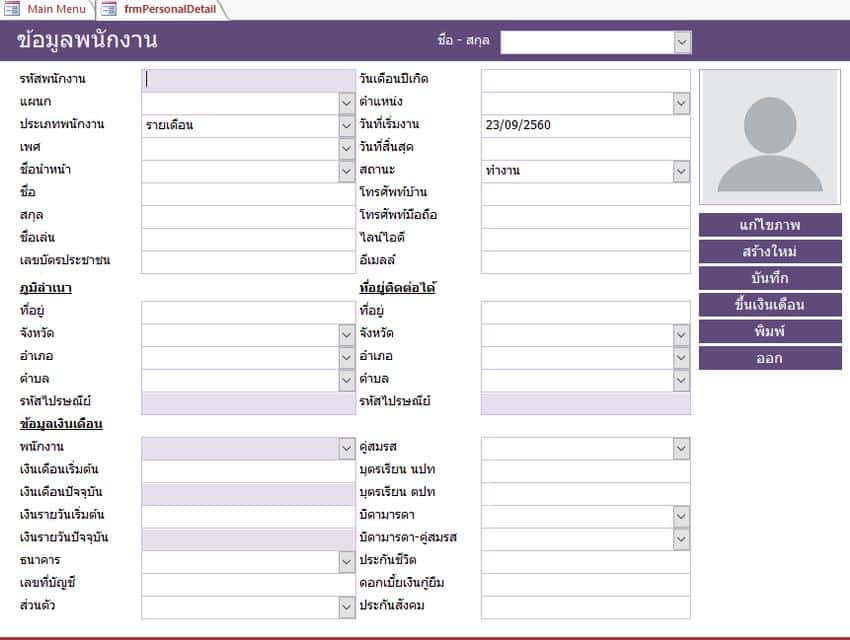Click the วันที่สิ้นสุด input field
This screenshot has height=640, width=850.
point(585,148)
